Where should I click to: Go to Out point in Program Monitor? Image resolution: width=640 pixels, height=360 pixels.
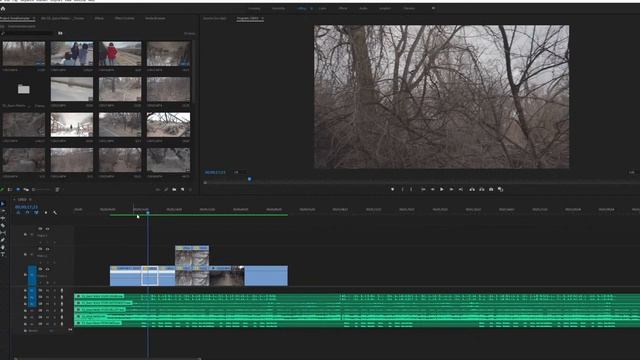461,189
